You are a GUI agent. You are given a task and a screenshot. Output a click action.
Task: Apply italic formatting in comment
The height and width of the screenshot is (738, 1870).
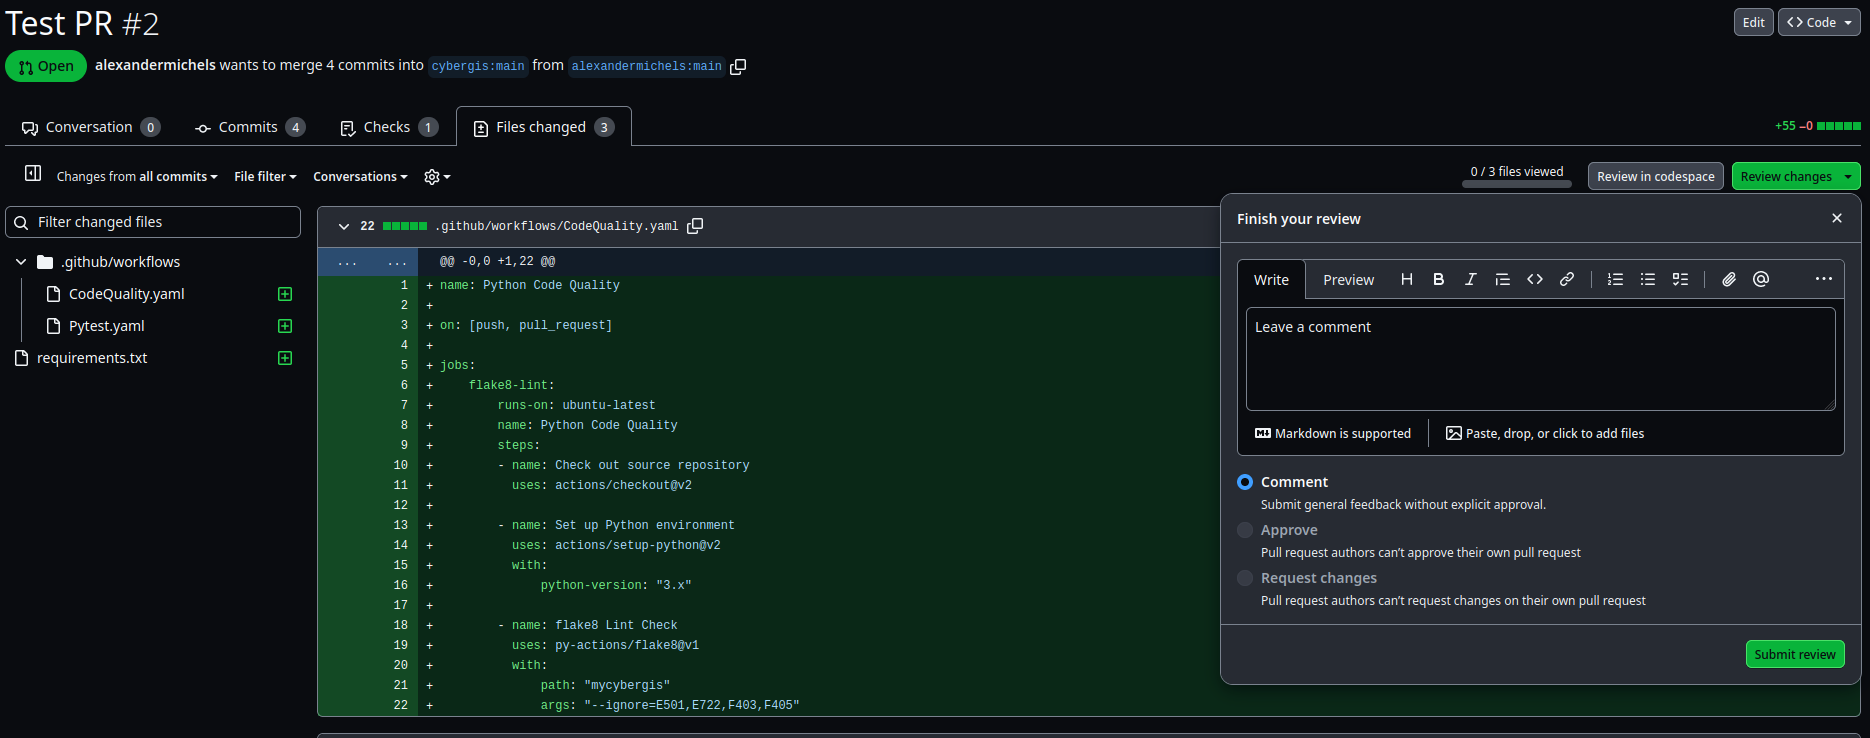[x=1471, y=279]
